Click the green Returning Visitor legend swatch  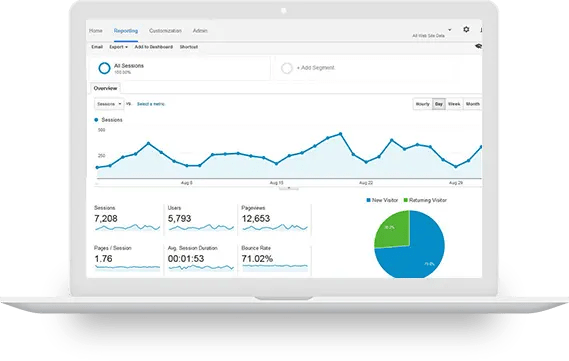click(x=406, y=200)
